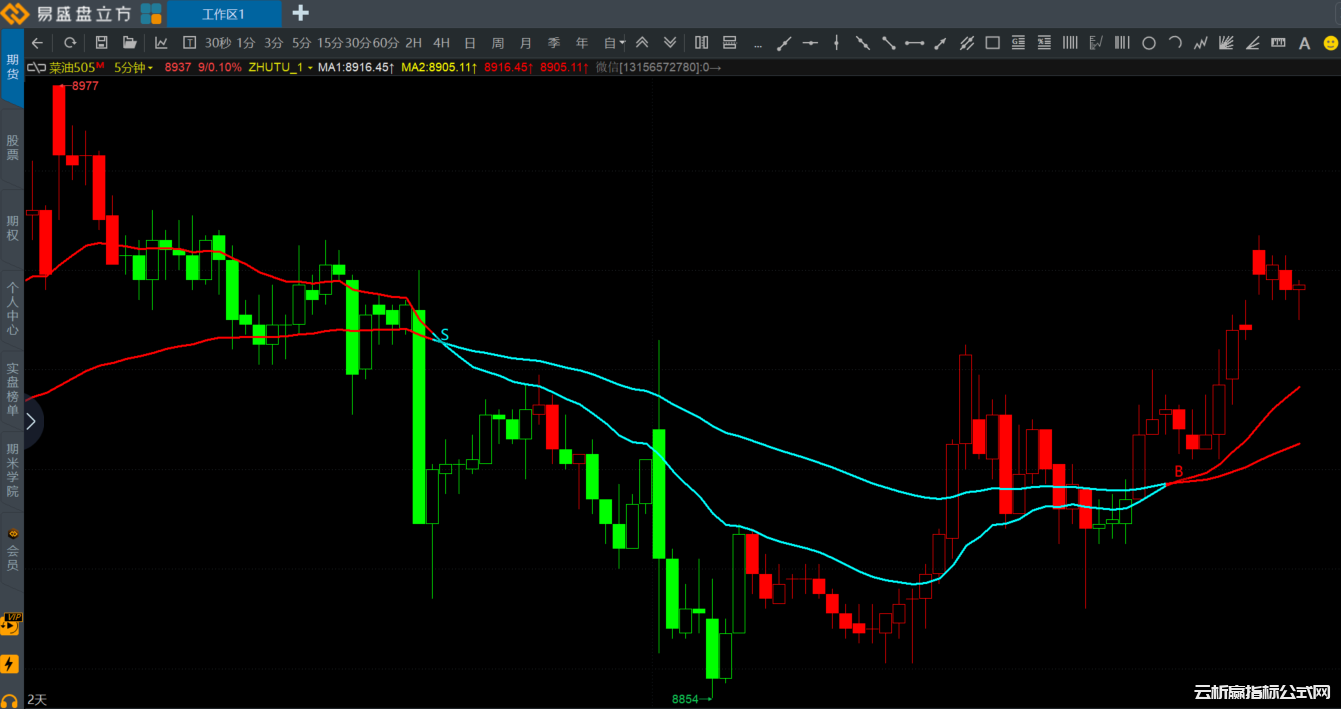Switch chart period to 4H
Viewport: 1341px width, 709px height.
pos(441,43)
